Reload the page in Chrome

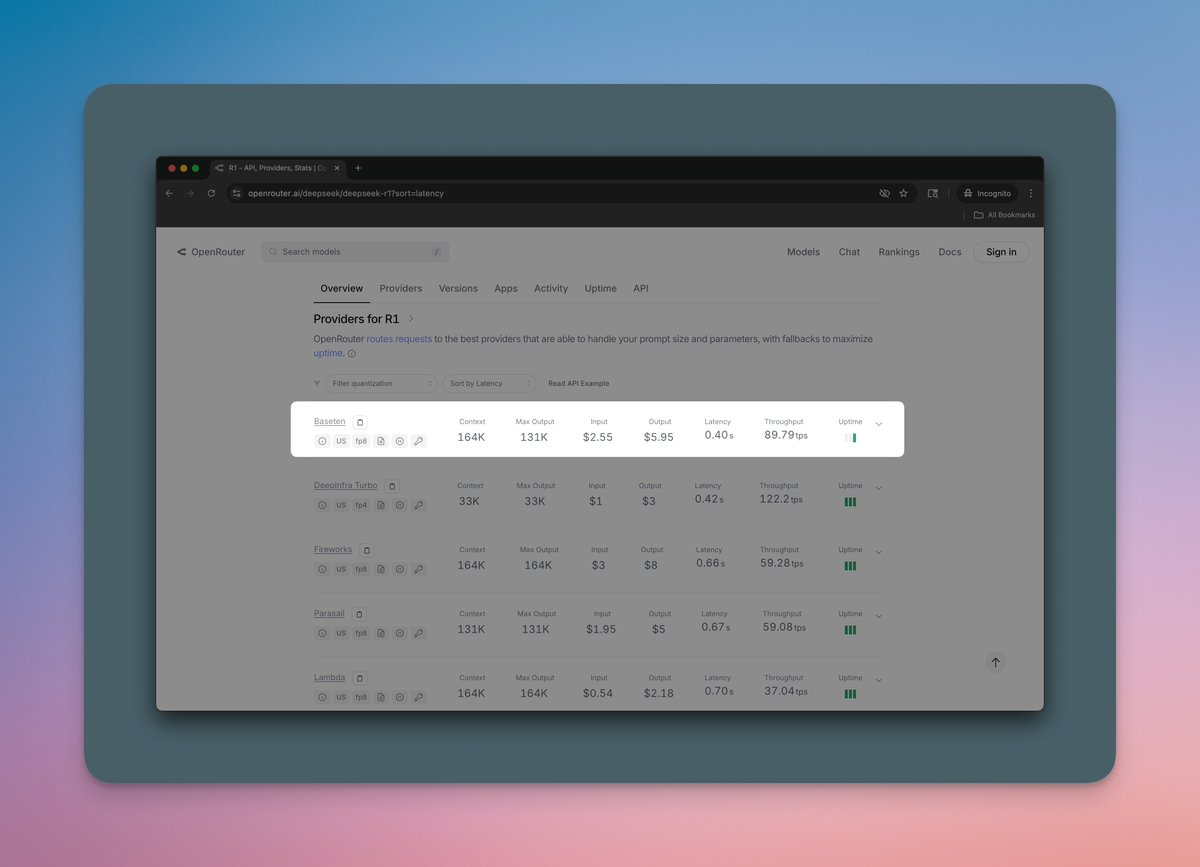tap(211, 193)
